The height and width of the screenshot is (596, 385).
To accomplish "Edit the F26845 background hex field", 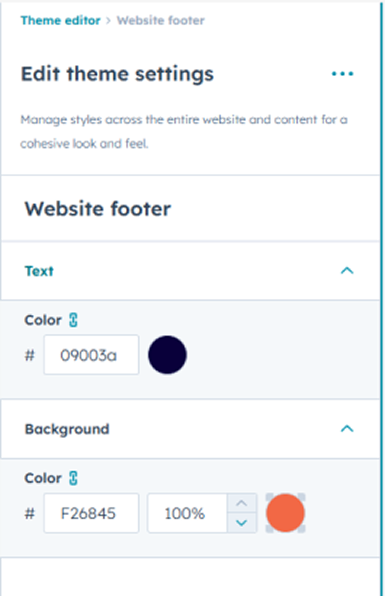I will click(x=91, y=513).
